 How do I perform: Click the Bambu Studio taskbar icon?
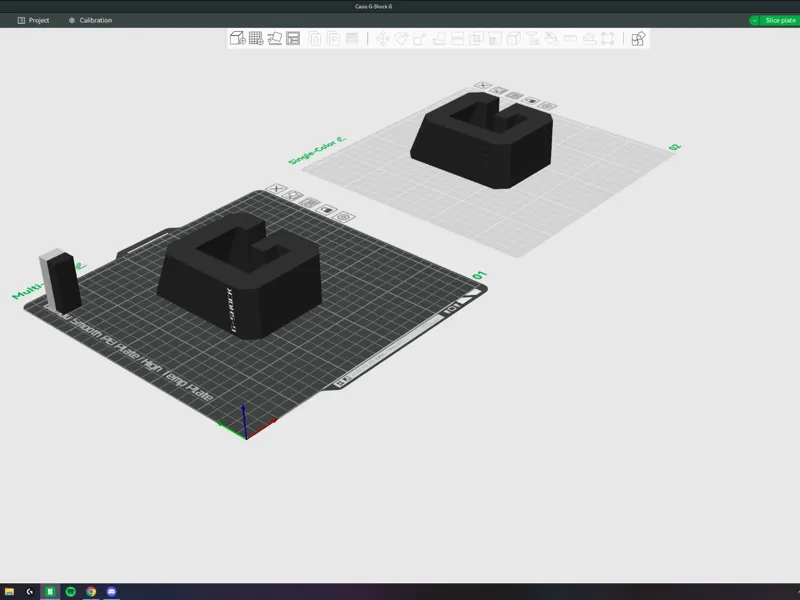[50, 592]
